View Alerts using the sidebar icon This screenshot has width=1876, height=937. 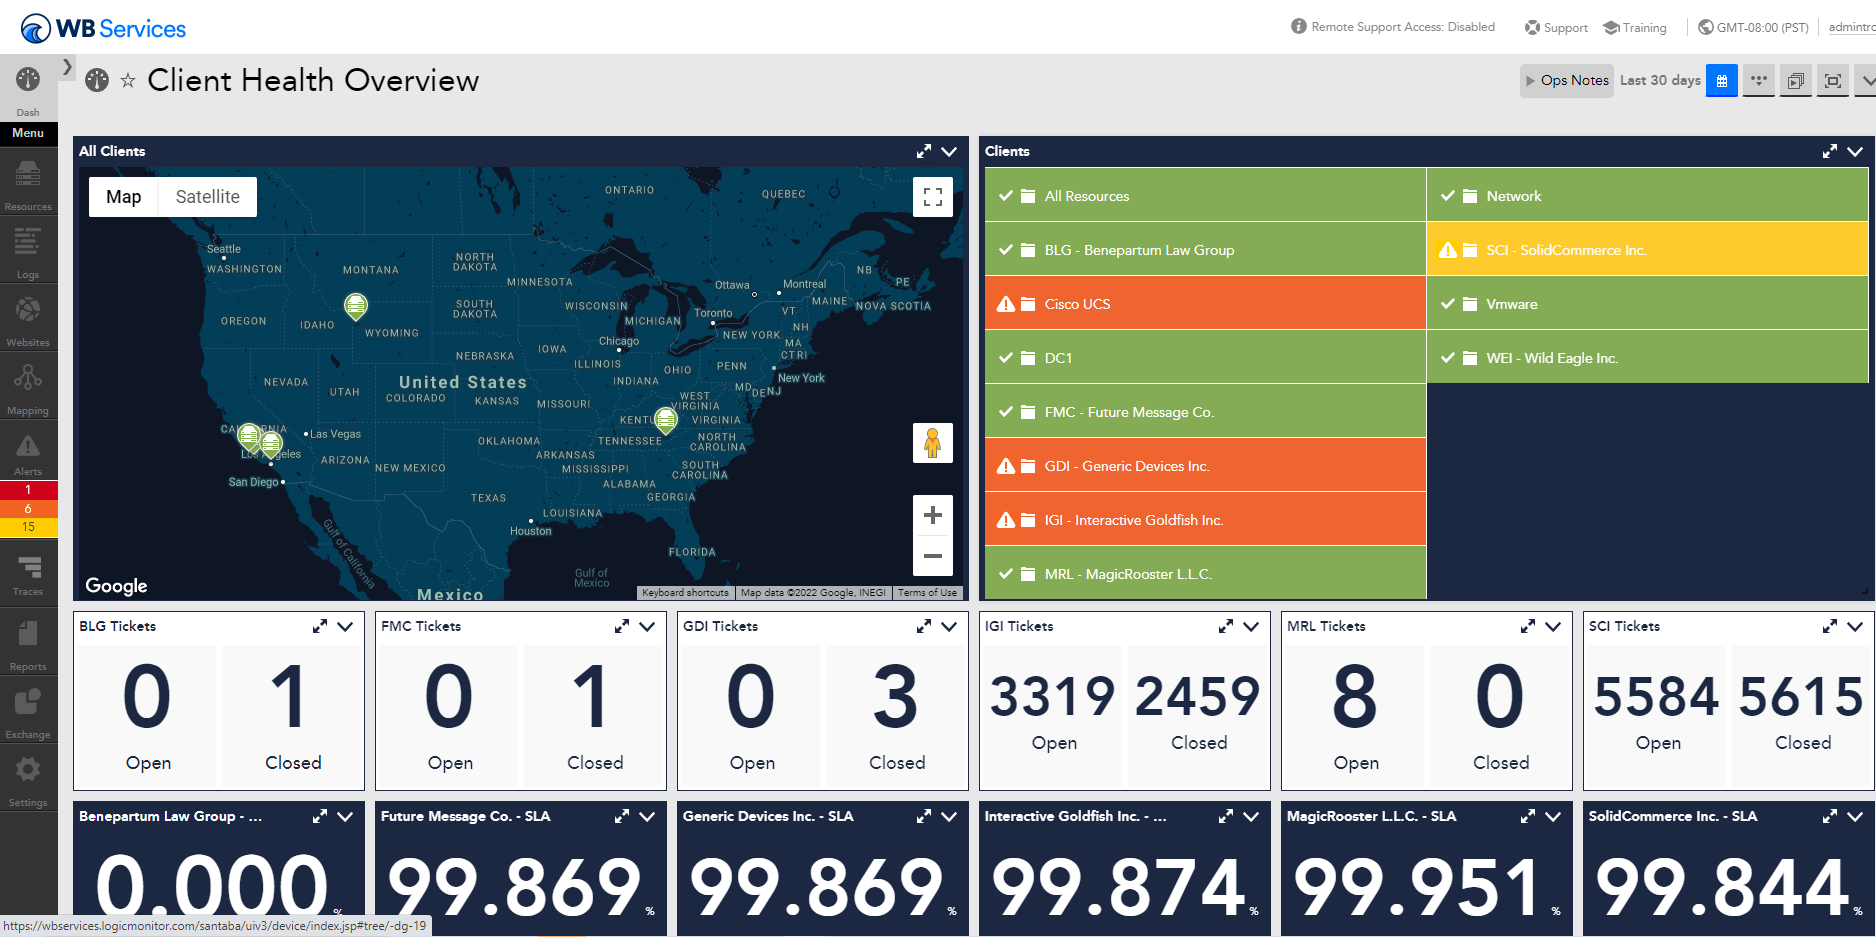(x=28, y=448)
